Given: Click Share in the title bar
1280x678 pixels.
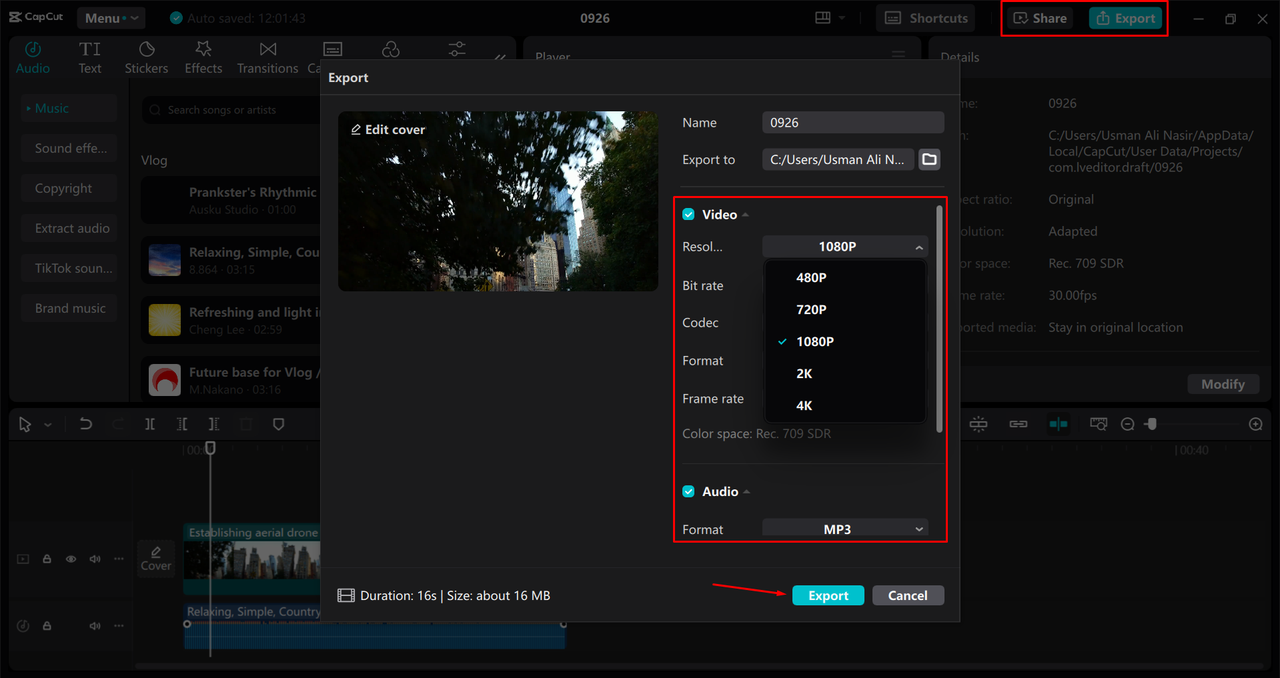Looking at the screenshot, I should (1040, 18).
